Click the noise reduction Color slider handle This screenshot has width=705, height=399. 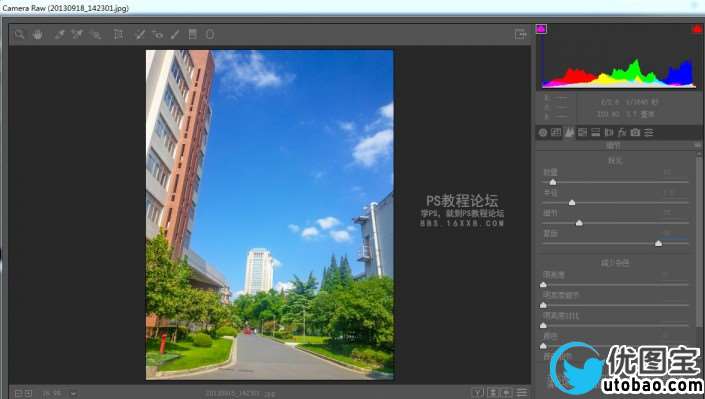[x=543, y=345]
